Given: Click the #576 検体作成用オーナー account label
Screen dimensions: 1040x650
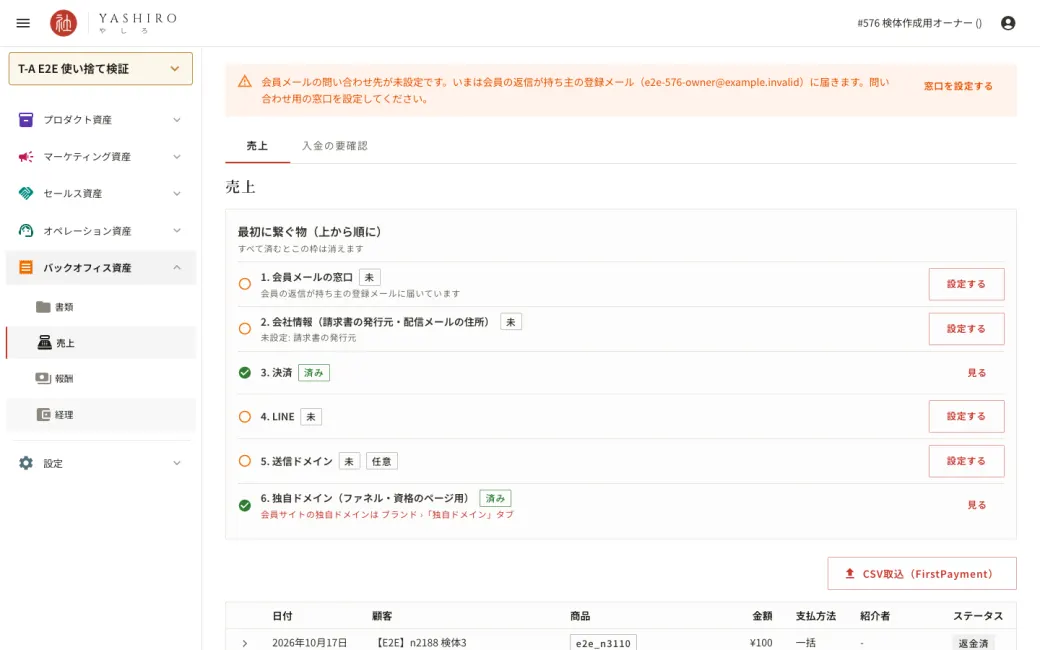Looking at the screenshot, I should click(919, 23).
